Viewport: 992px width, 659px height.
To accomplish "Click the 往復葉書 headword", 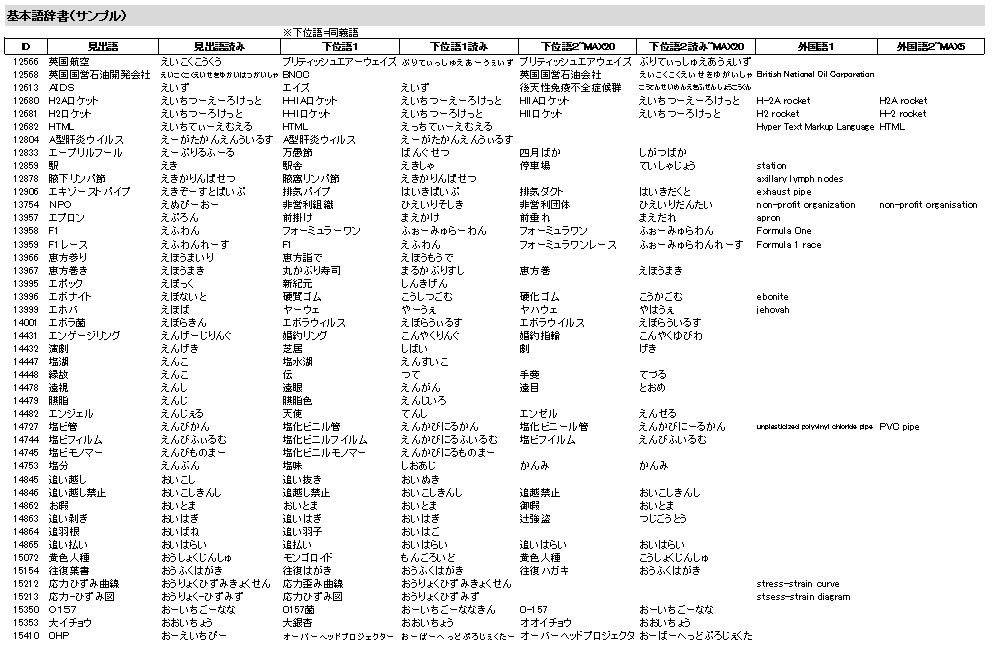I will coord(69,570).
